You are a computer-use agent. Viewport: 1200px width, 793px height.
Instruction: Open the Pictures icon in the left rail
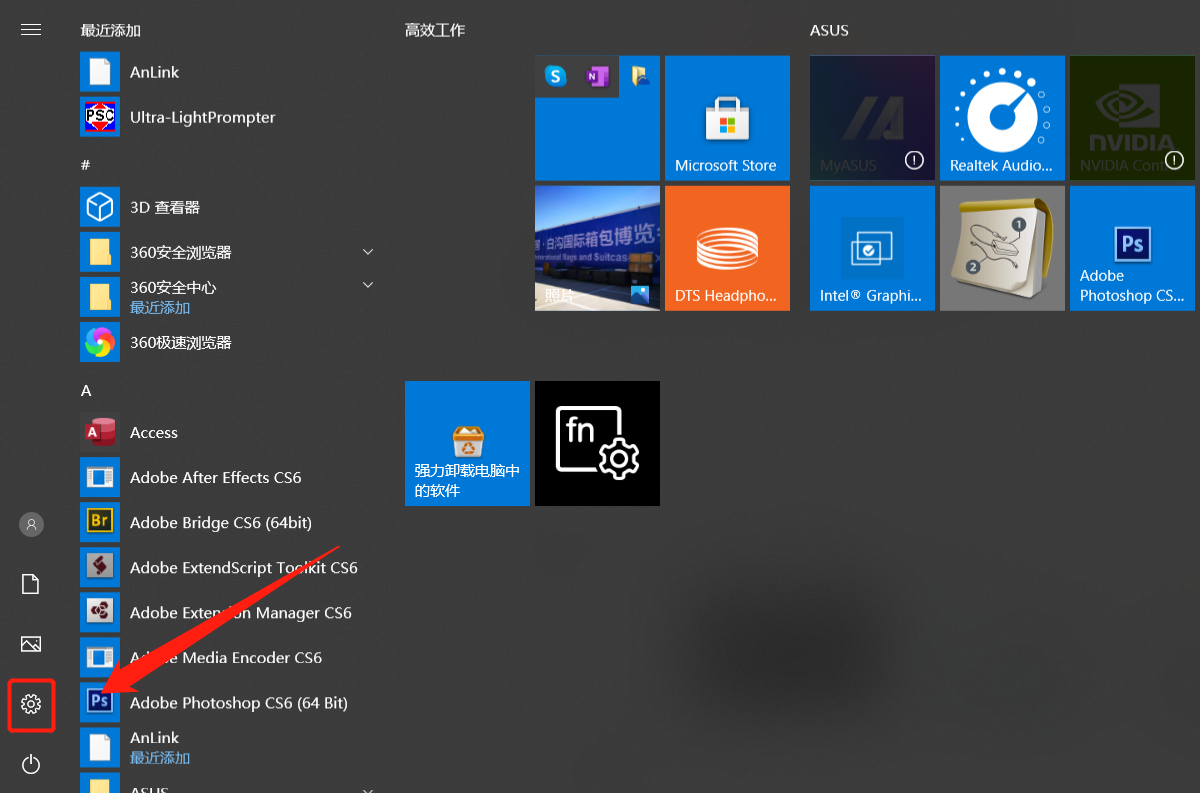(31, 644)
